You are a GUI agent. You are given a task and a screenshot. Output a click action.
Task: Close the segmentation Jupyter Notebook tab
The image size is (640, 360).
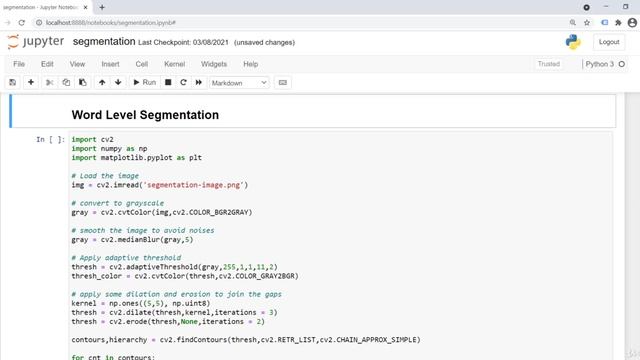click(85, 7)
